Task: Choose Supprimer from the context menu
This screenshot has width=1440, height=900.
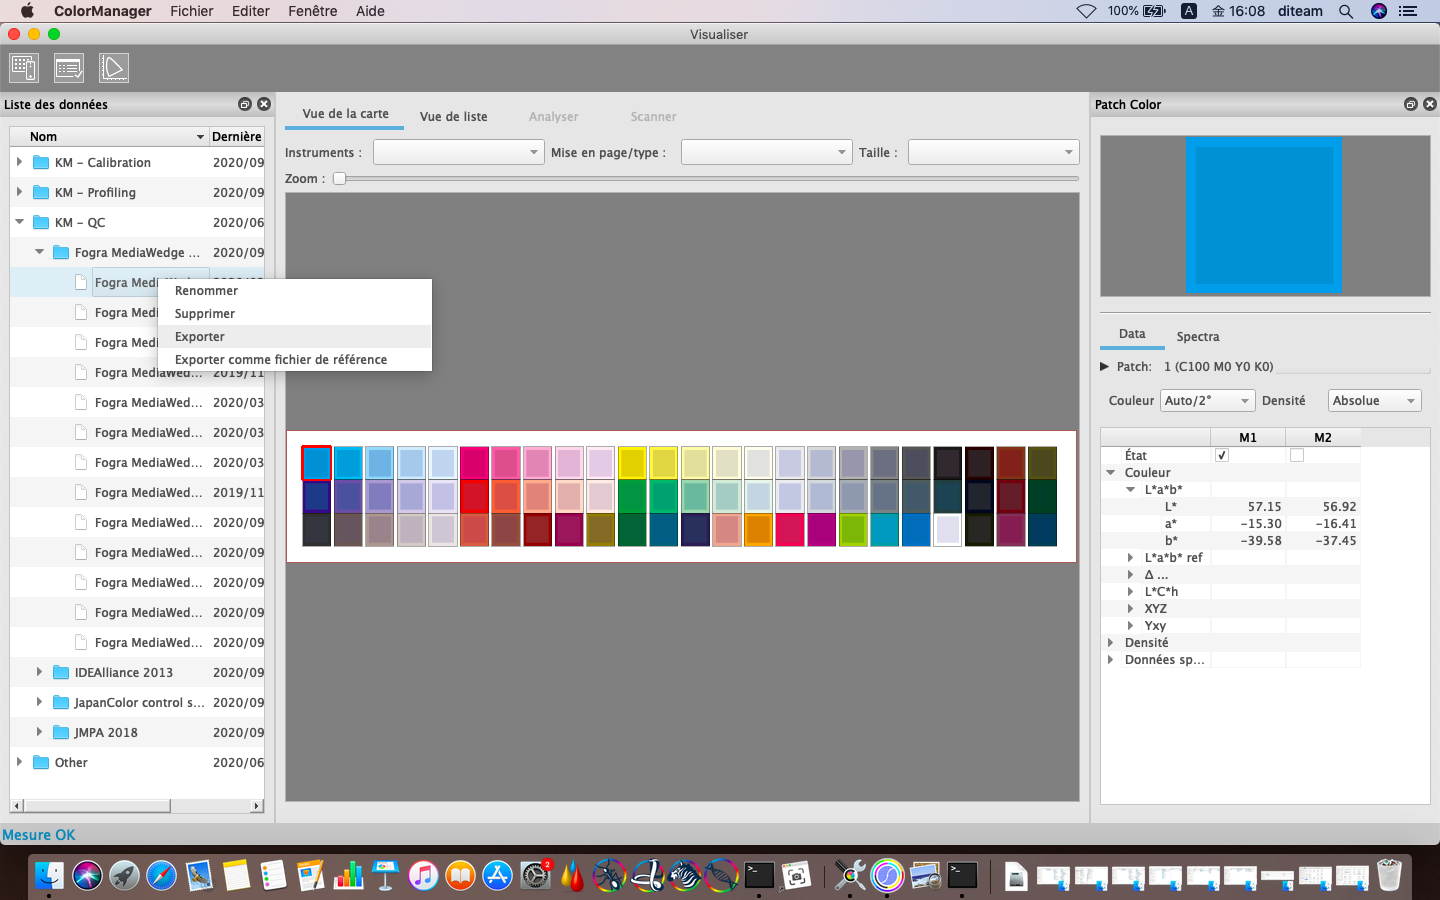Action: 295,313
